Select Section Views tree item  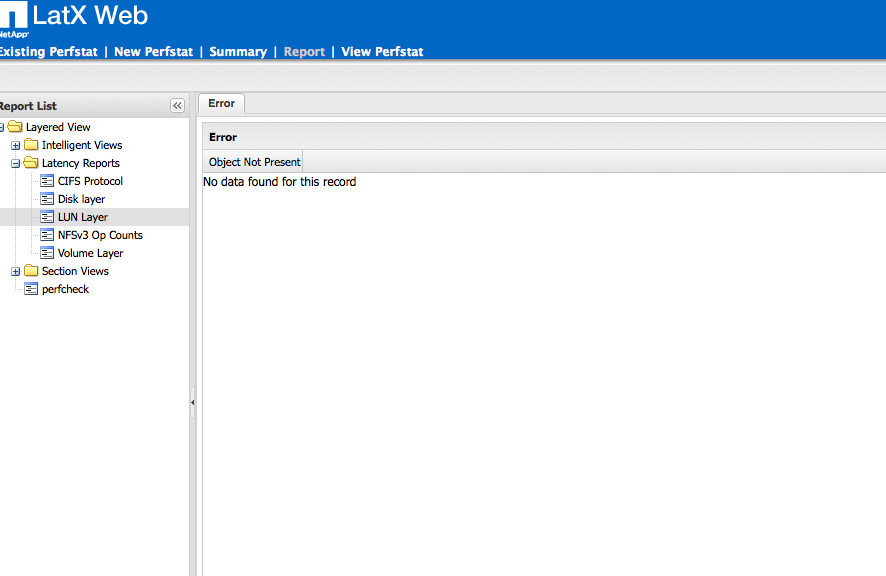pos(75,271)
